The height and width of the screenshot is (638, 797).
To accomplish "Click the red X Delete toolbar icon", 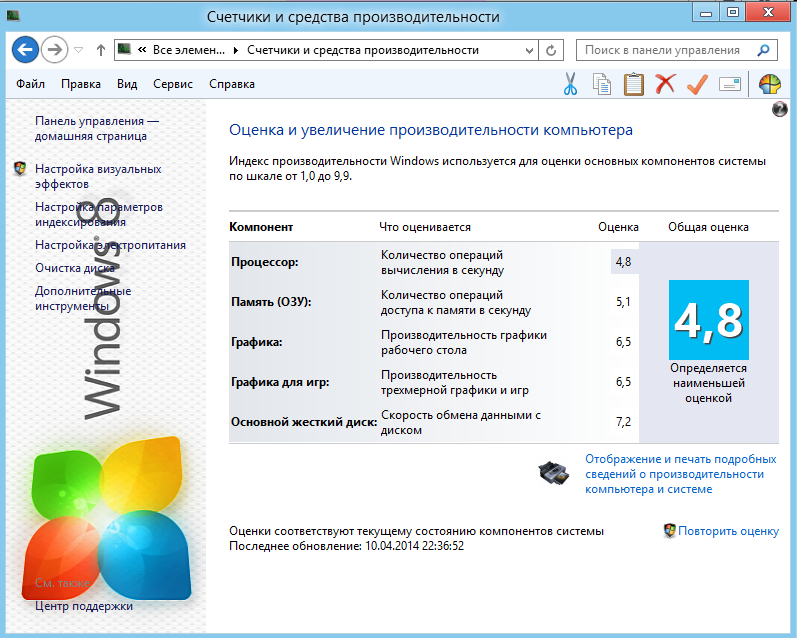I will 665,83.
